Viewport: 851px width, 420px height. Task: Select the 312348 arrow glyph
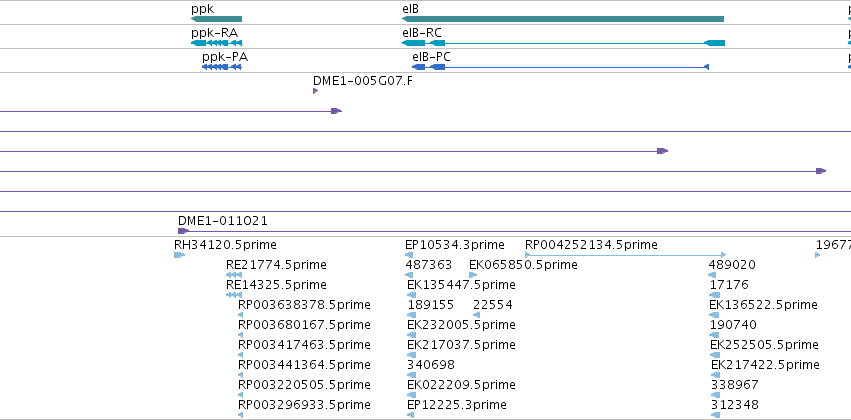point(715,415)
